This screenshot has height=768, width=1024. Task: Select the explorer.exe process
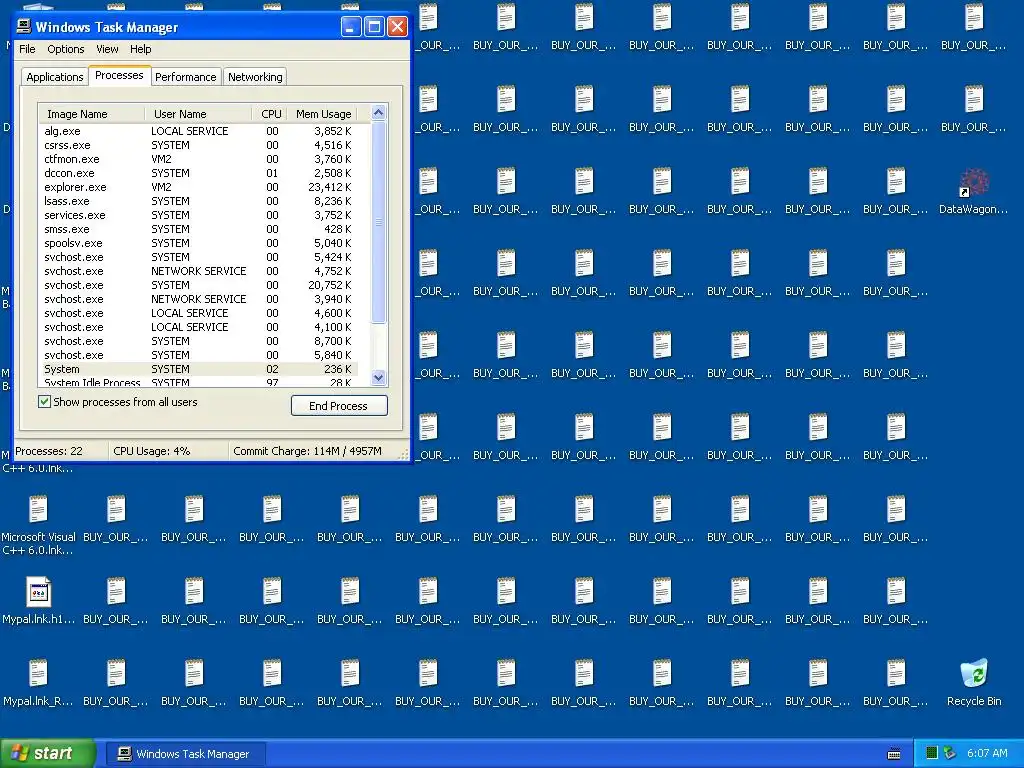pyautogui.click(x=199, y=187)
